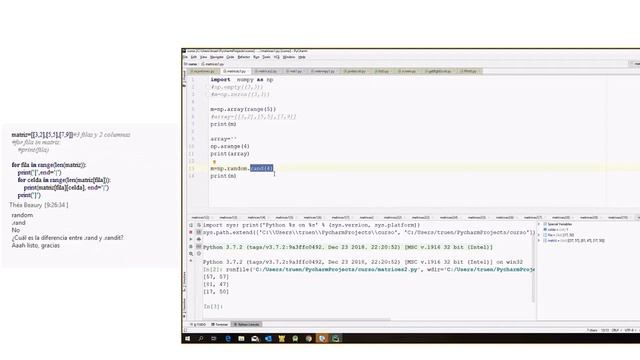Click the CRLF line separator in status bar
The image size is (640, 360).
coord(616,330)
